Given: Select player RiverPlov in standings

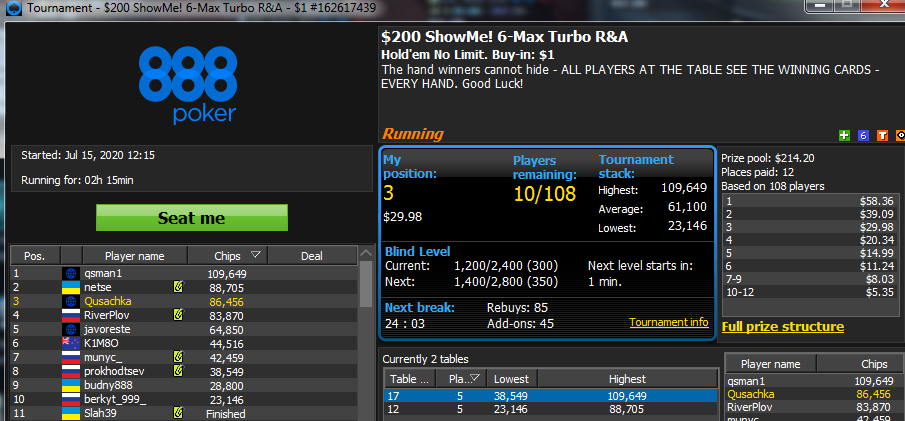Looking at the screenshot, I should click(x=184, y=315).
